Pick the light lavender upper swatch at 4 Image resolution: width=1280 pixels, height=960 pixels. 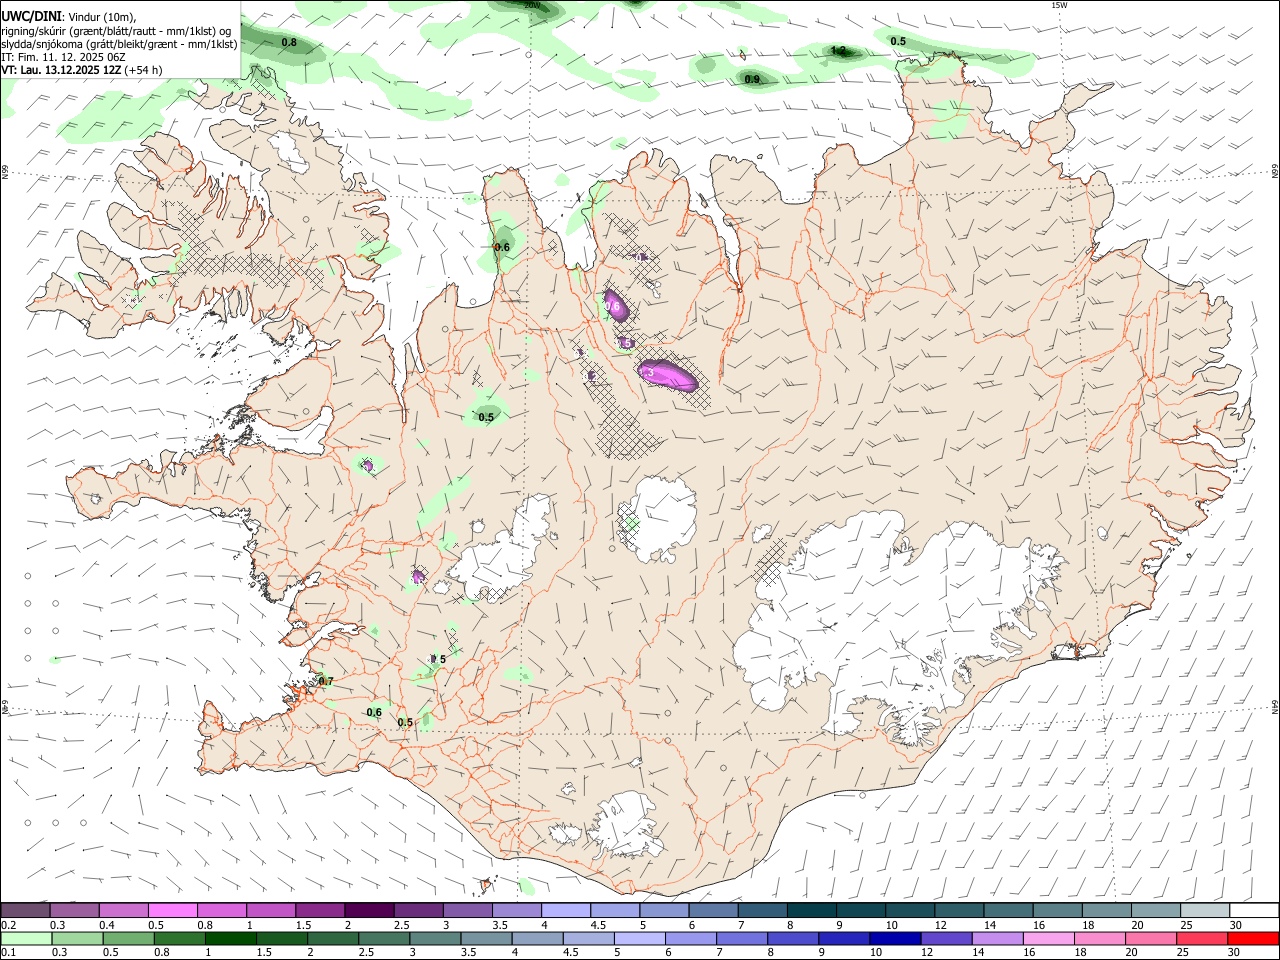pyautogui.click(x=565, y=910)
